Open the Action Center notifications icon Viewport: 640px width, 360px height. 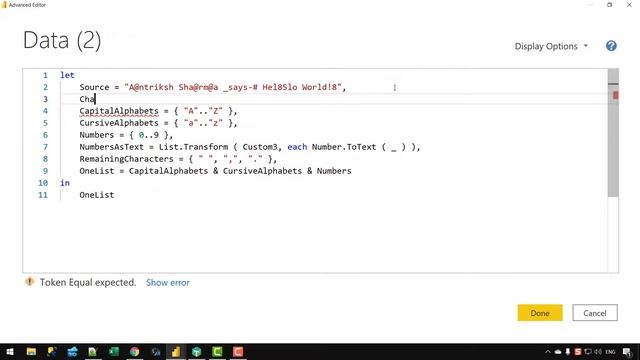pyautogui.click(x=627, y=351)
